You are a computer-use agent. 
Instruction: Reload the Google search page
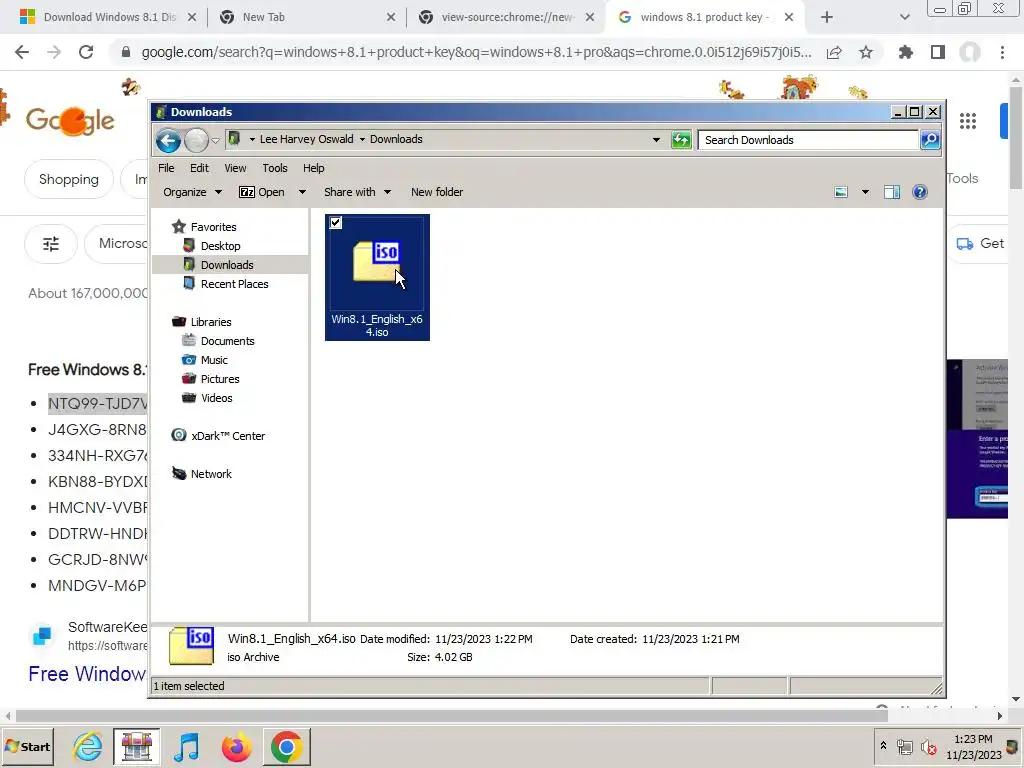coord(86,52)
